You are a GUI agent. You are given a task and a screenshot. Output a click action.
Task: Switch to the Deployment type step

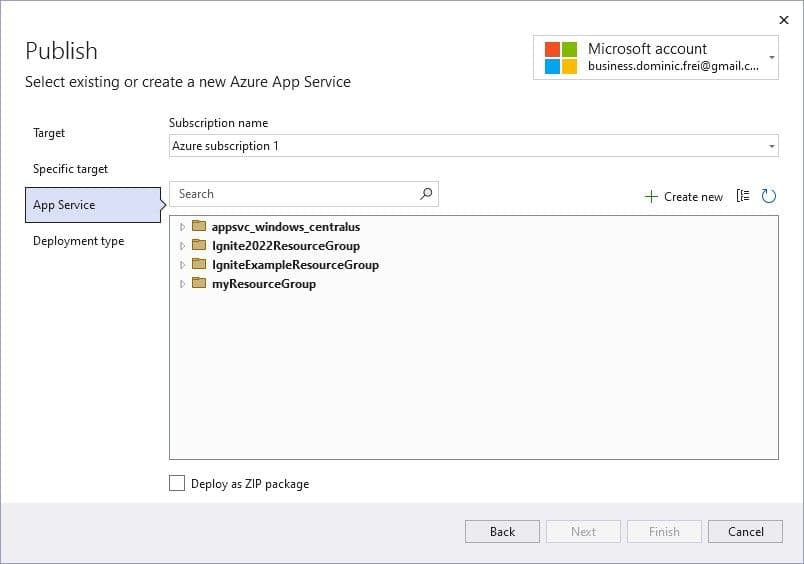78,241
